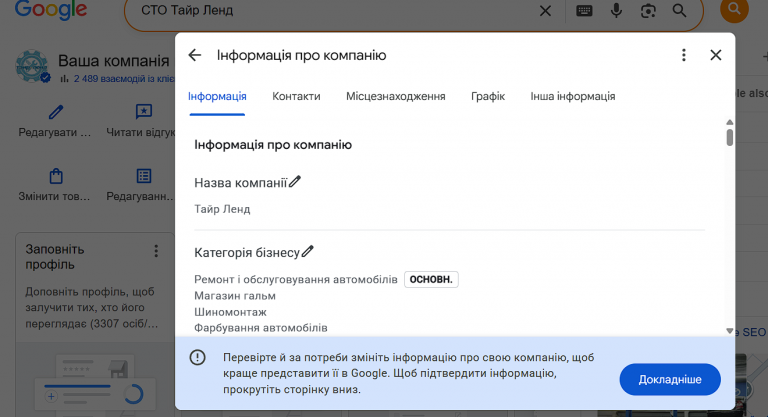Open the Інша інформація tab

pos(573,97)
